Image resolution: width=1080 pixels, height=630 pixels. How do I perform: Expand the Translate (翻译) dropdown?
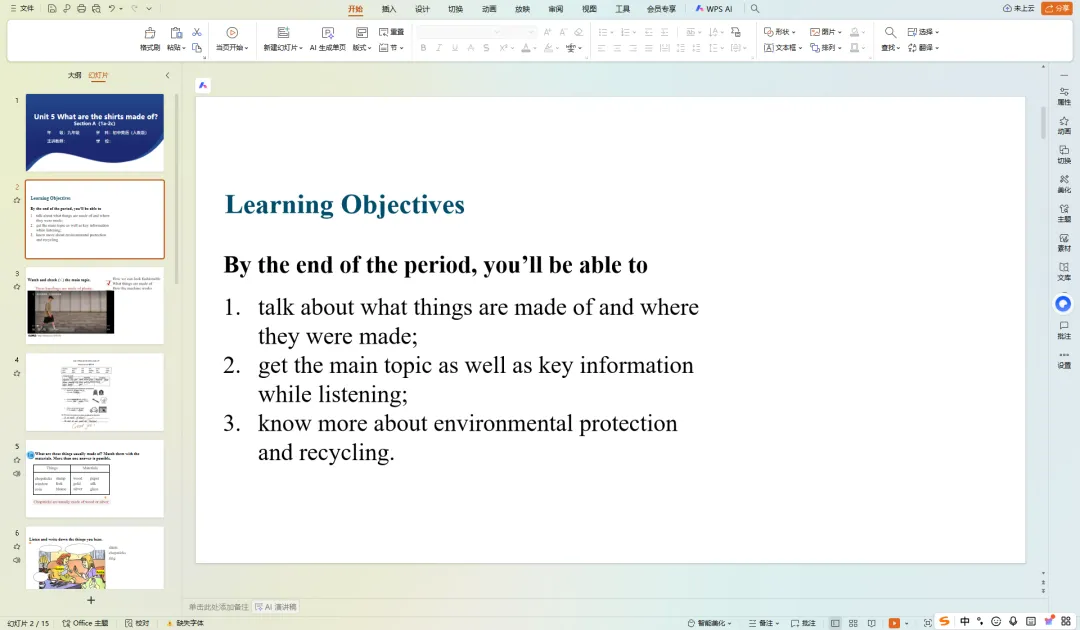(924, 48)
